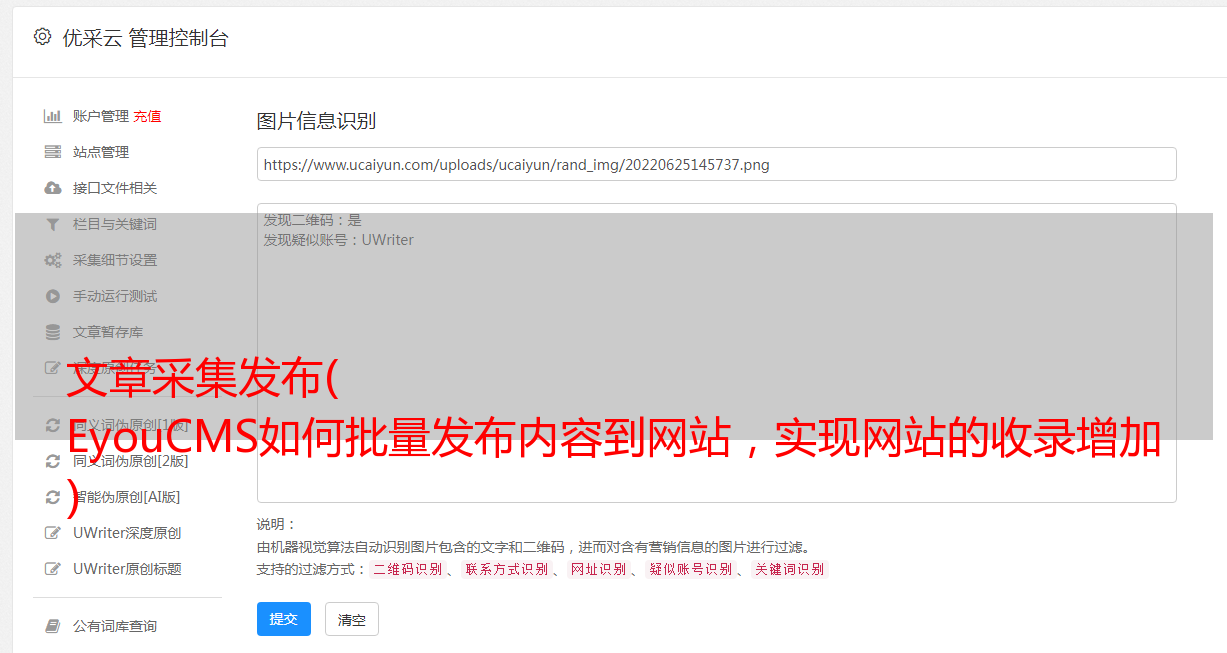Click the refresh icon for 智能伪原创[AI版]
This screenshot has height=653, width=1227.
click(x=53, y=497)
